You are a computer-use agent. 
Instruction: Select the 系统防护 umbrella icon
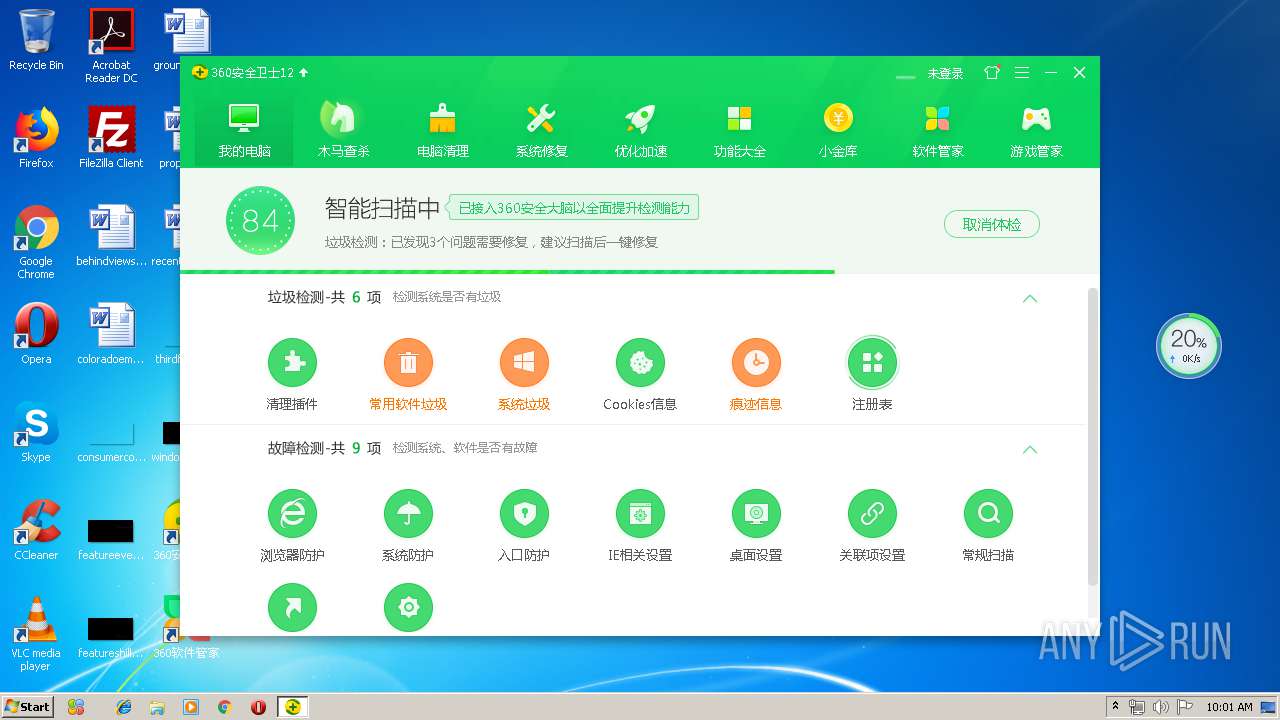point(408,514)
